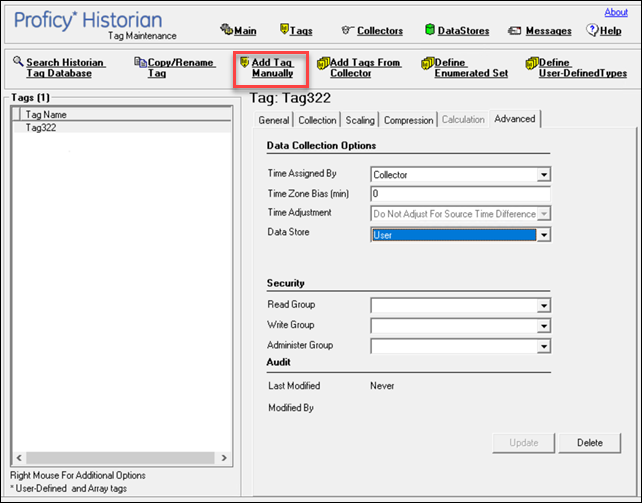Image resolution: width=642 pixels, height=503 pixels.
Task: Click the tag list horizontal scrollbar thumb
Action: (x=120, y=458)
